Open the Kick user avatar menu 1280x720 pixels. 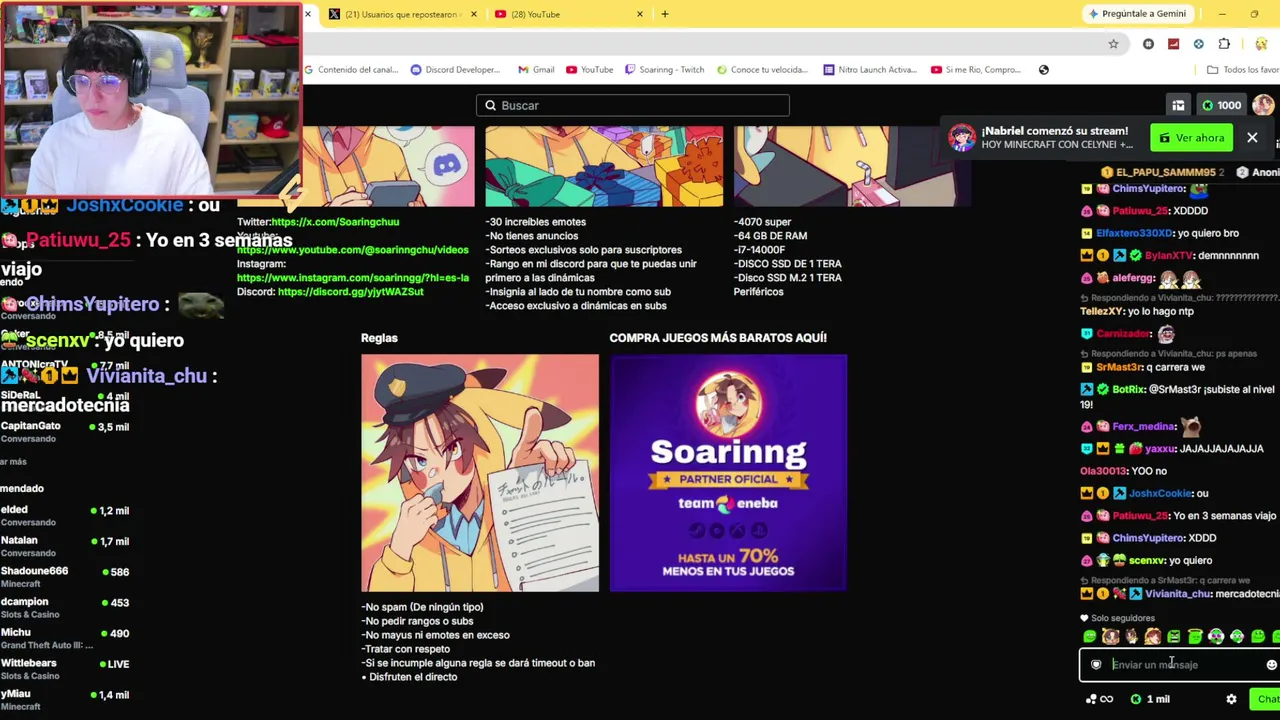coord(1263,105)
